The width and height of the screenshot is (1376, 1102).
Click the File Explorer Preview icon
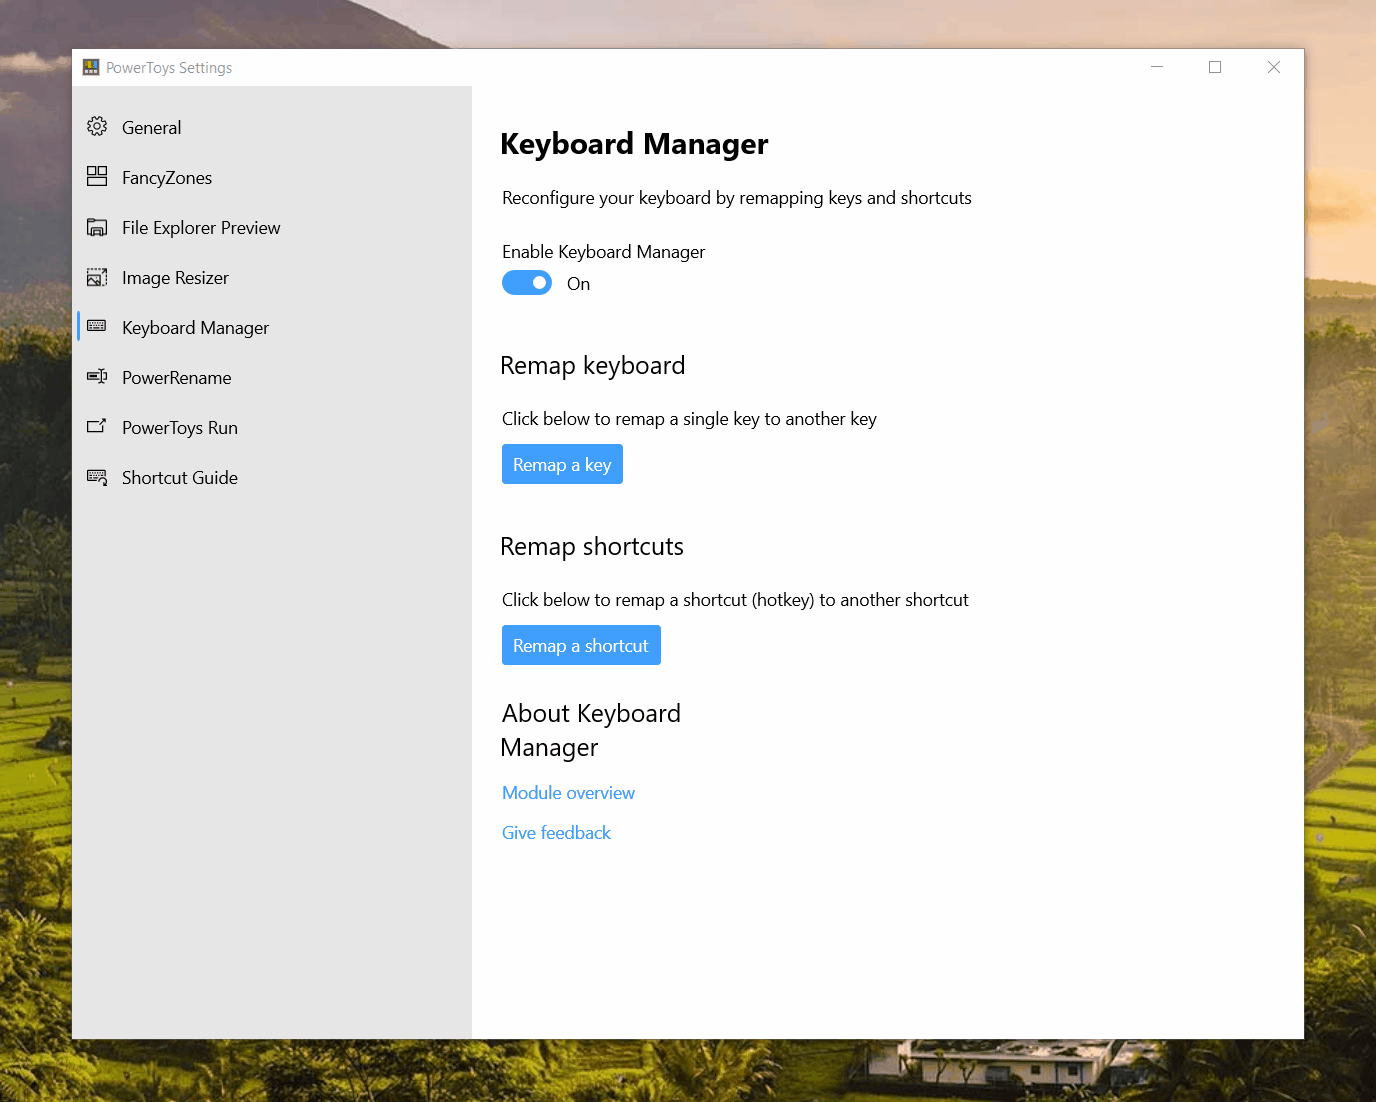(97, 228)
